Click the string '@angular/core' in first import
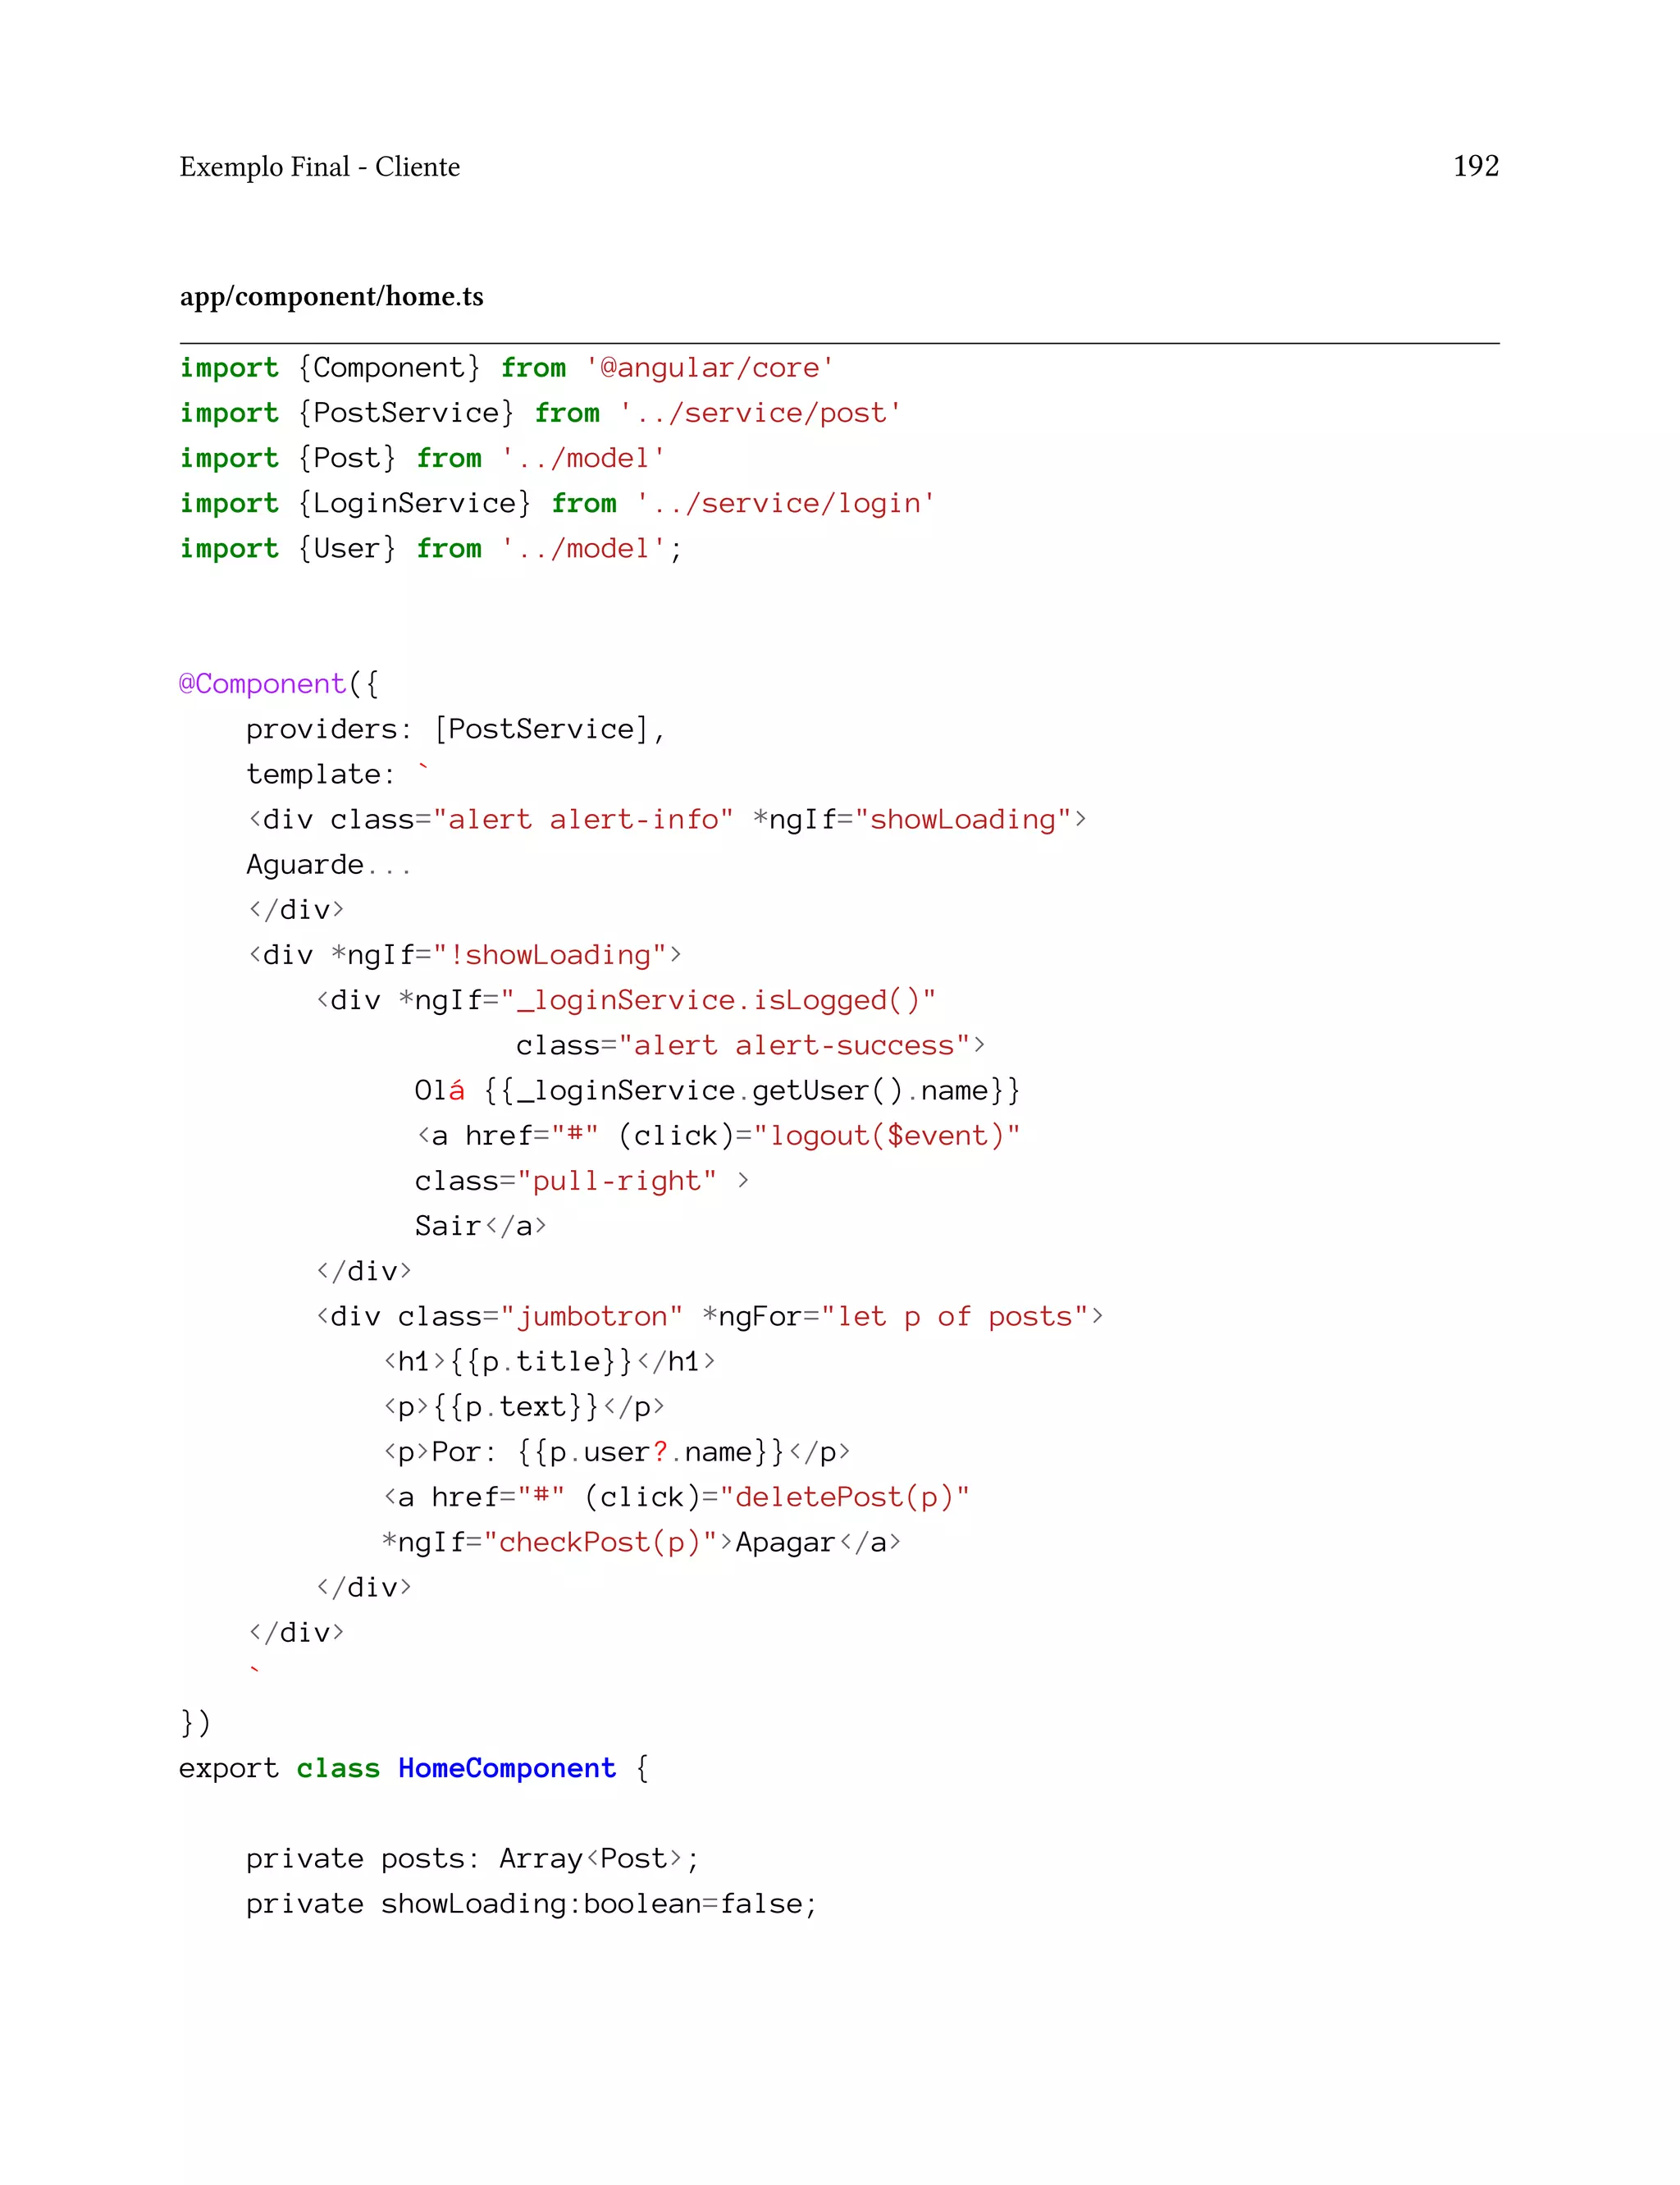1680x2185 pixels. (x=709, y=368)
